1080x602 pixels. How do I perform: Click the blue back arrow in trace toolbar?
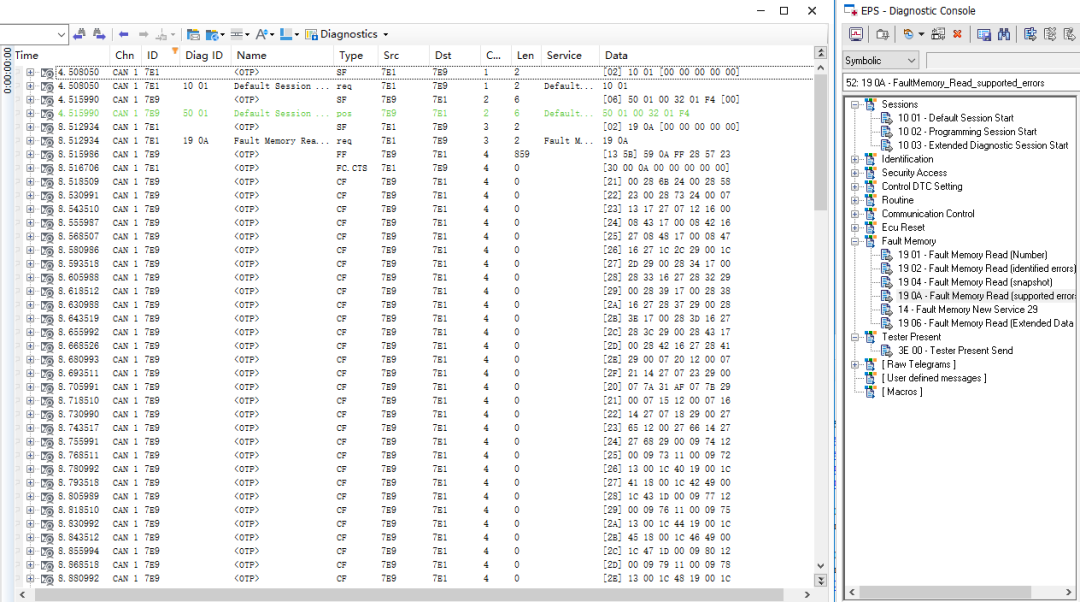[124, 34]
